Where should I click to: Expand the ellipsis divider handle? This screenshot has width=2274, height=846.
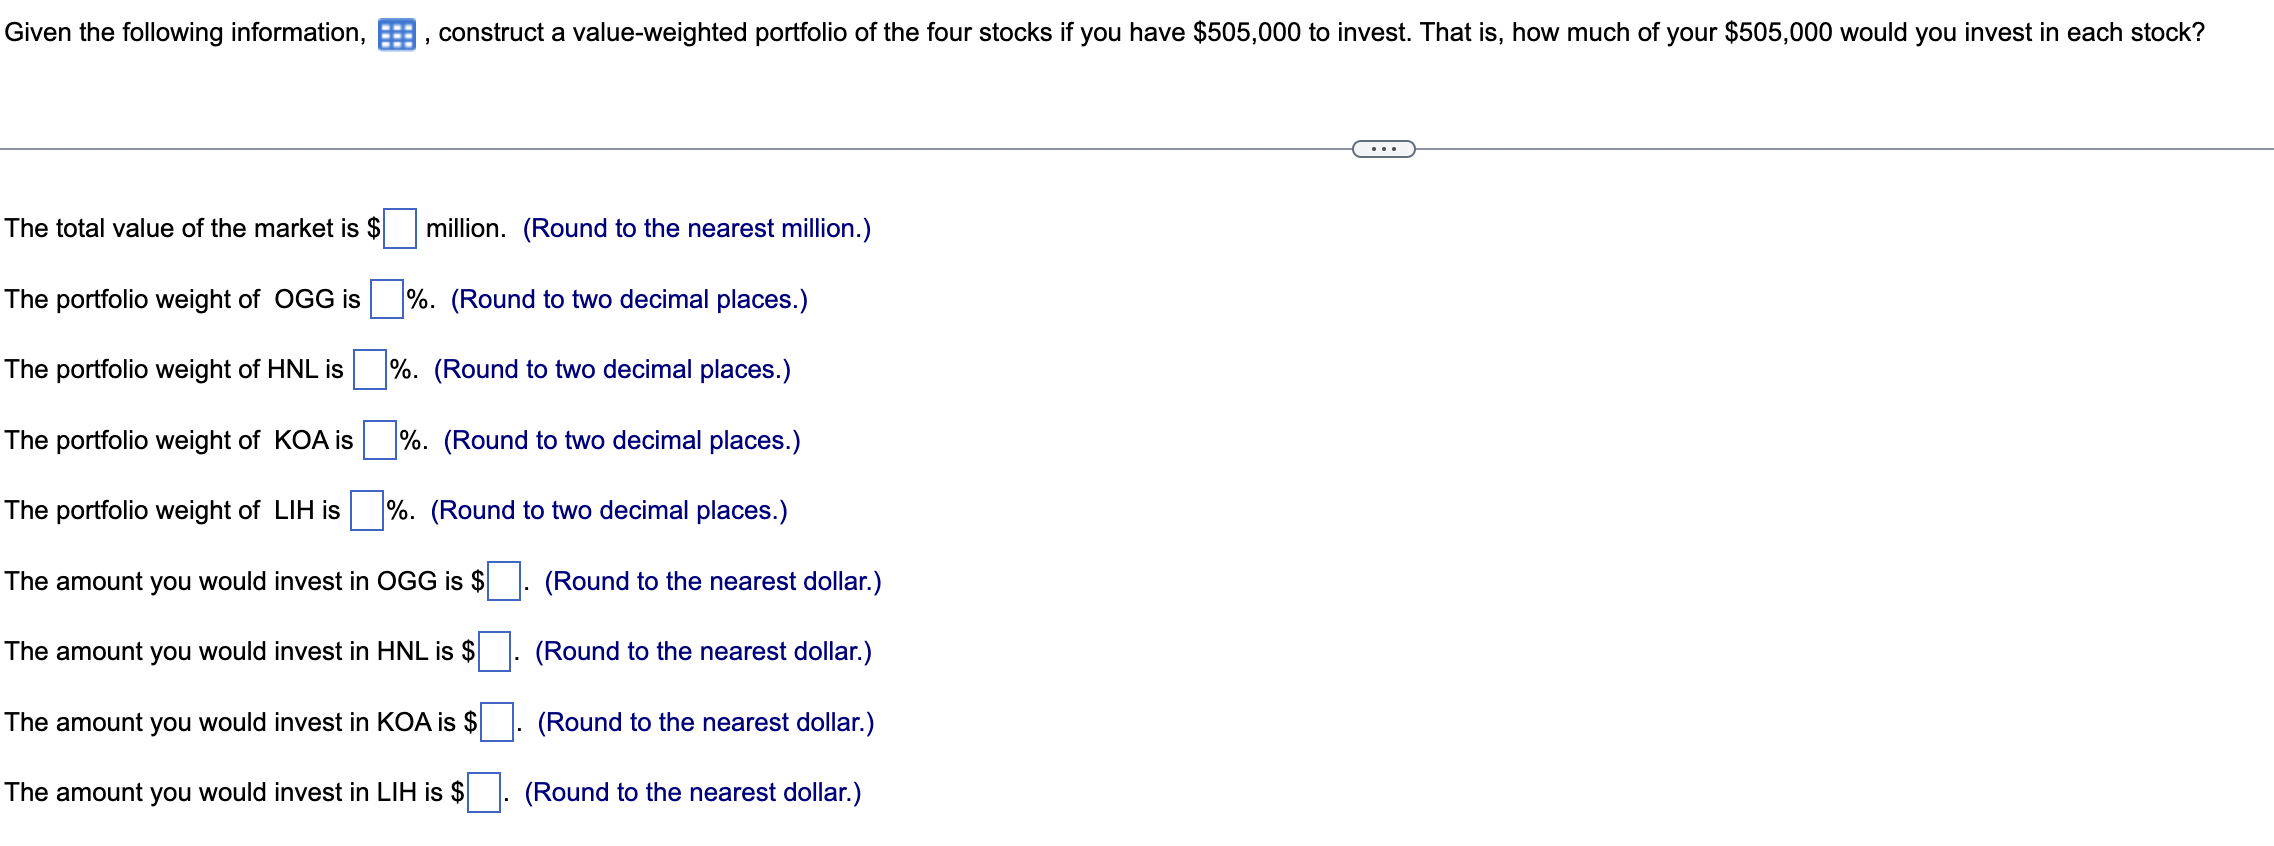coord(1383,149)
